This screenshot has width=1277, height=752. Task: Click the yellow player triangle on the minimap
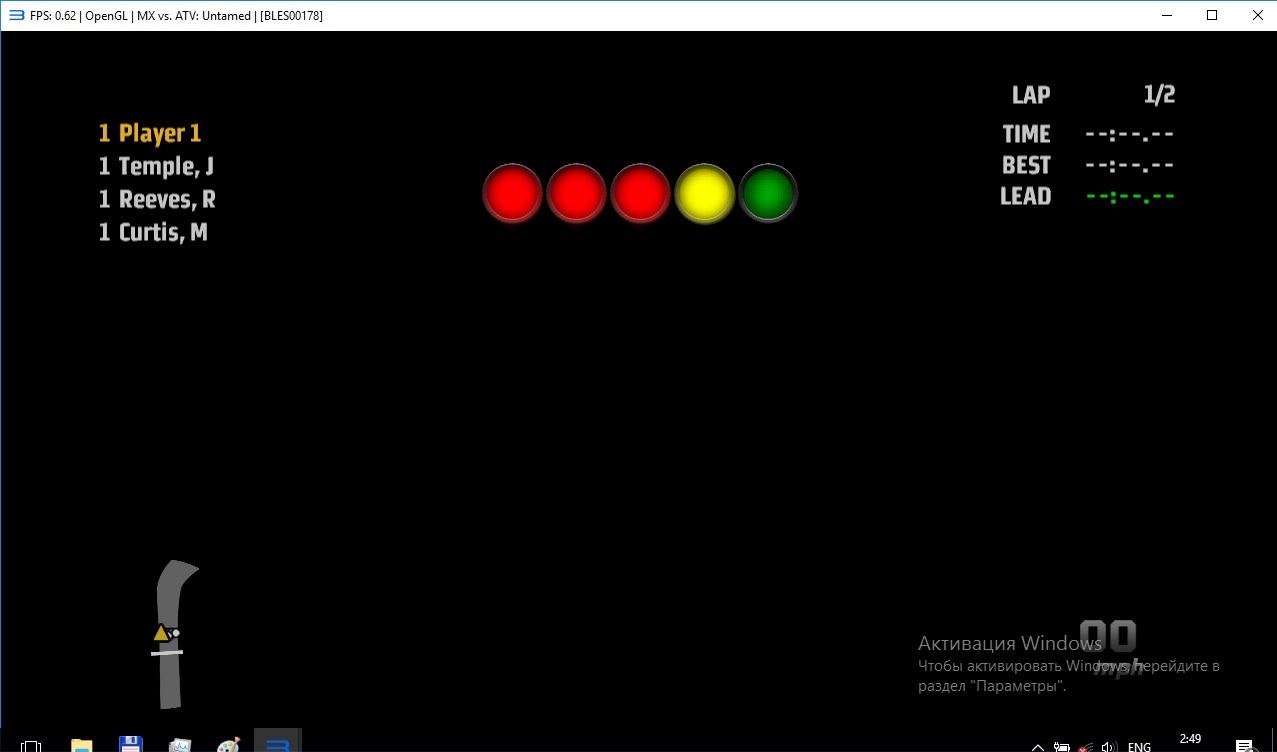click(x=160, y=633)
